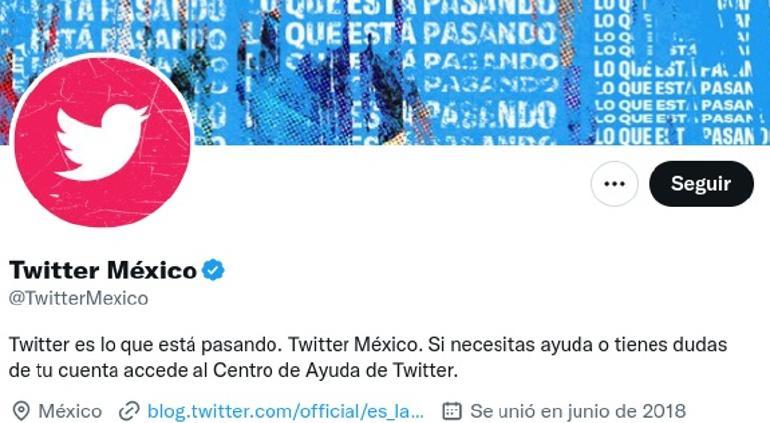
Task: Click the blue verified badge
Action: (x=213, y=270)
